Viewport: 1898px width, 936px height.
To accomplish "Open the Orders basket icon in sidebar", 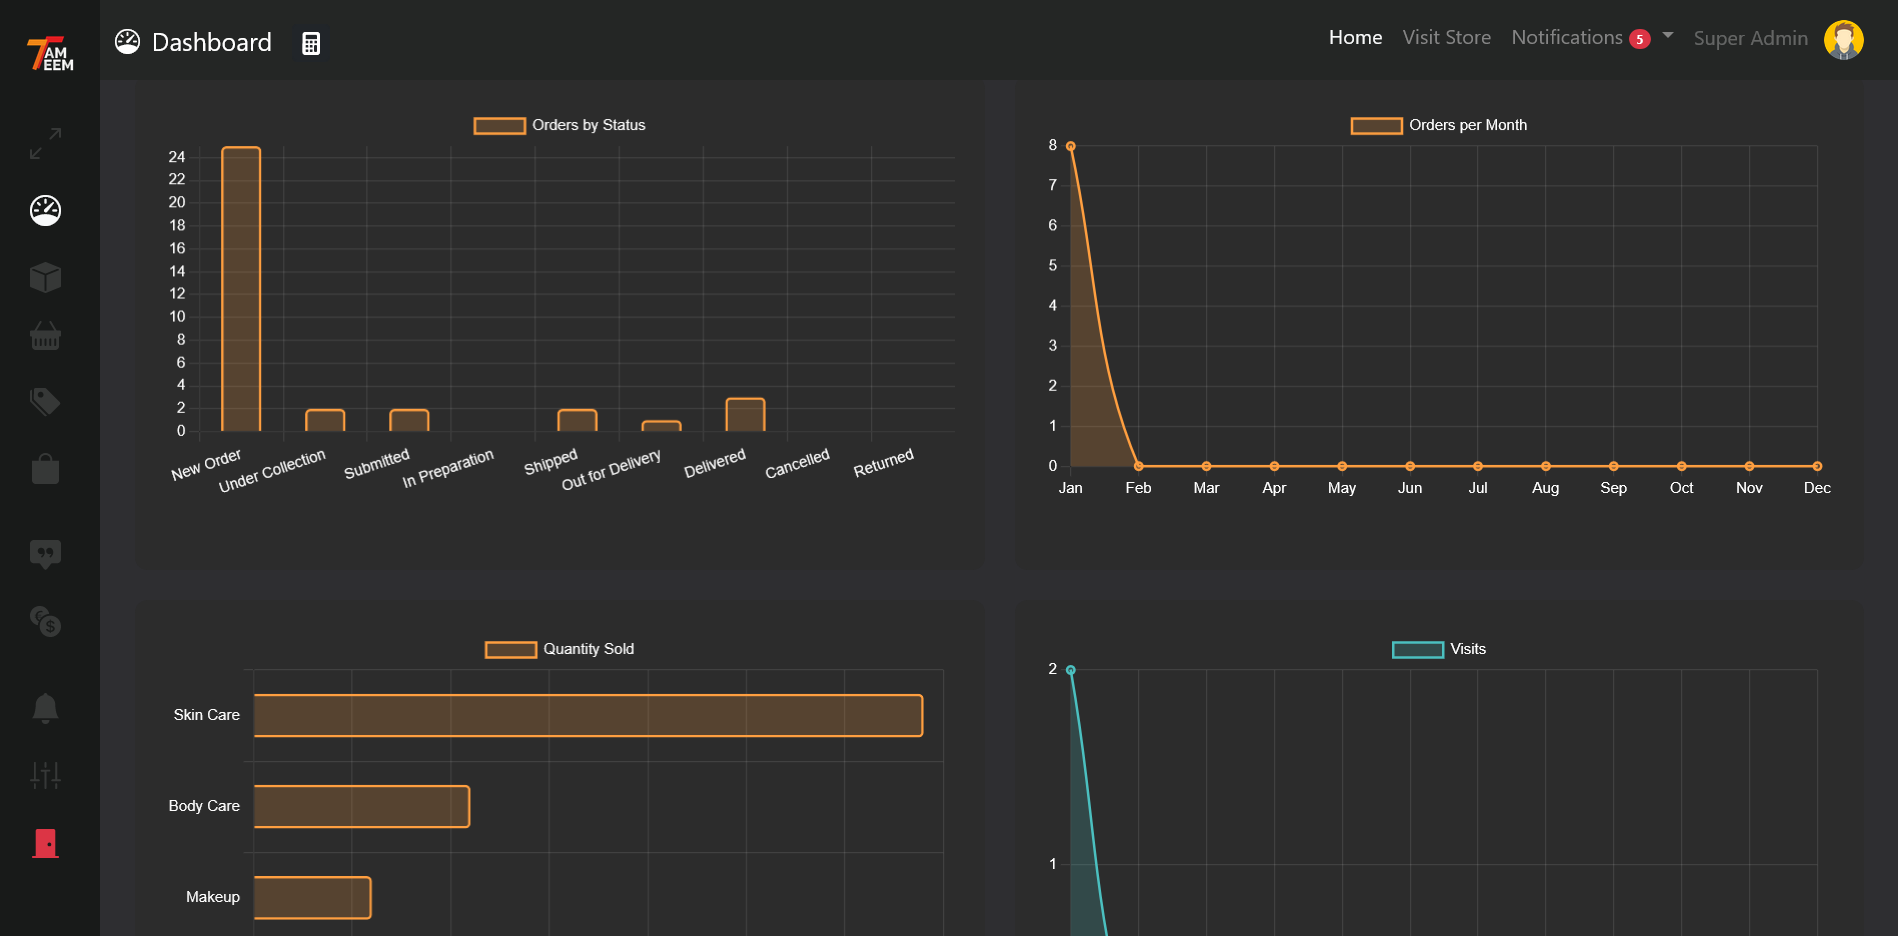I will pos(44,337).
